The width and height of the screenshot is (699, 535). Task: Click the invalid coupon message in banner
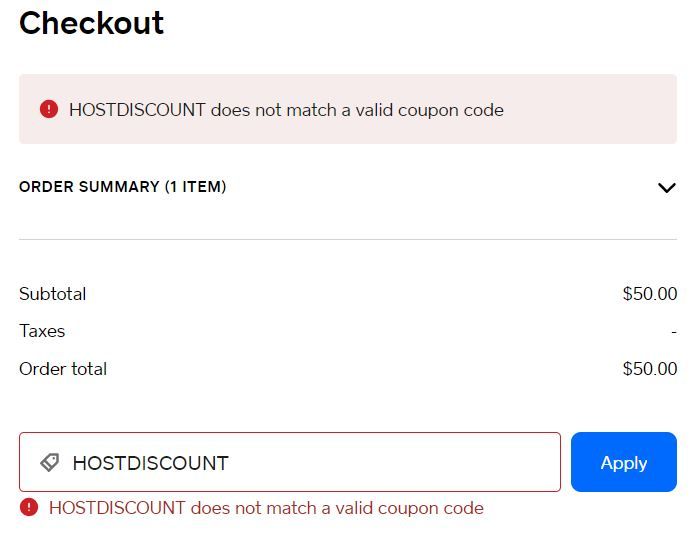286,110
